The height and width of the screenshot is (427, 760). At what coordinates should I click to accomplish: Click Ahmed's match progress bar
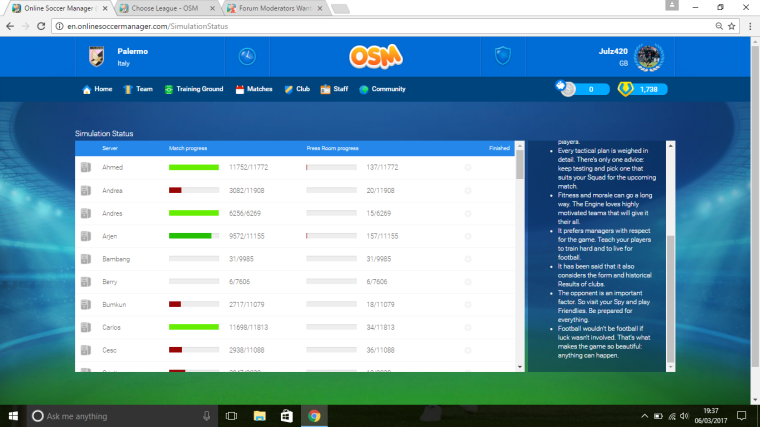coord(194,167)
